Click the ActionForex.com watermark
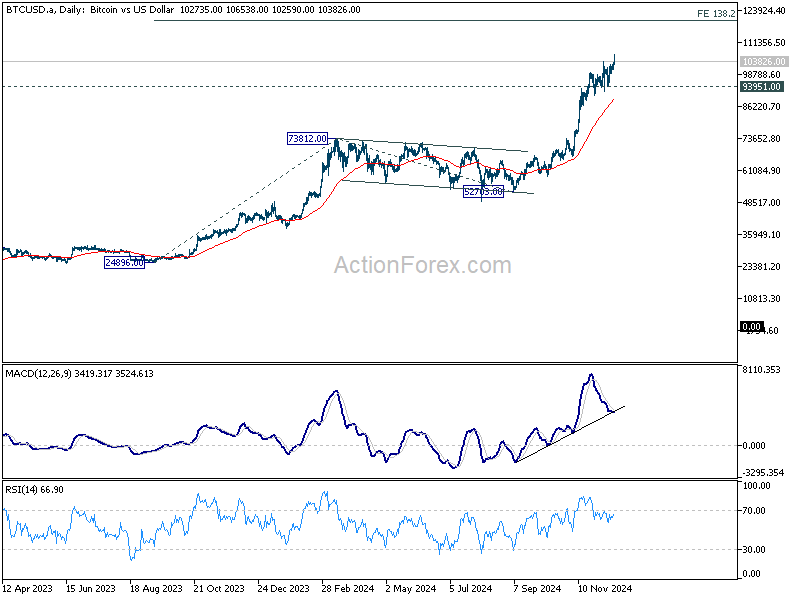The height and width of the screenshot is (600, 800). [422, 265]
